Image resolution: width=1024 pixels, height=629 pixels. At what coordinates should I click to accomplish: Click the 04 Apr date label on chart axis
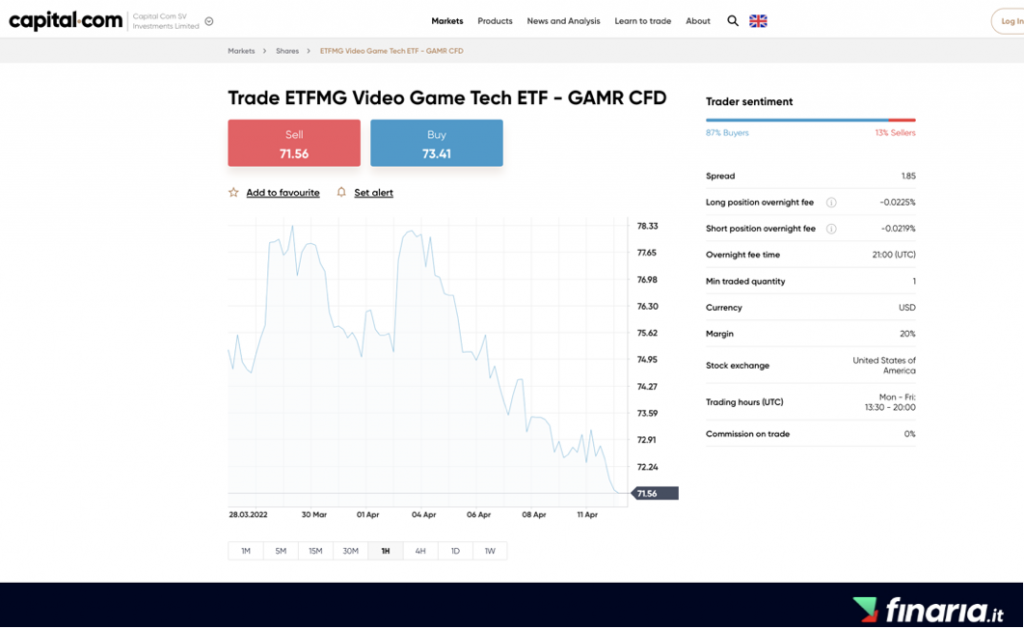424,515
